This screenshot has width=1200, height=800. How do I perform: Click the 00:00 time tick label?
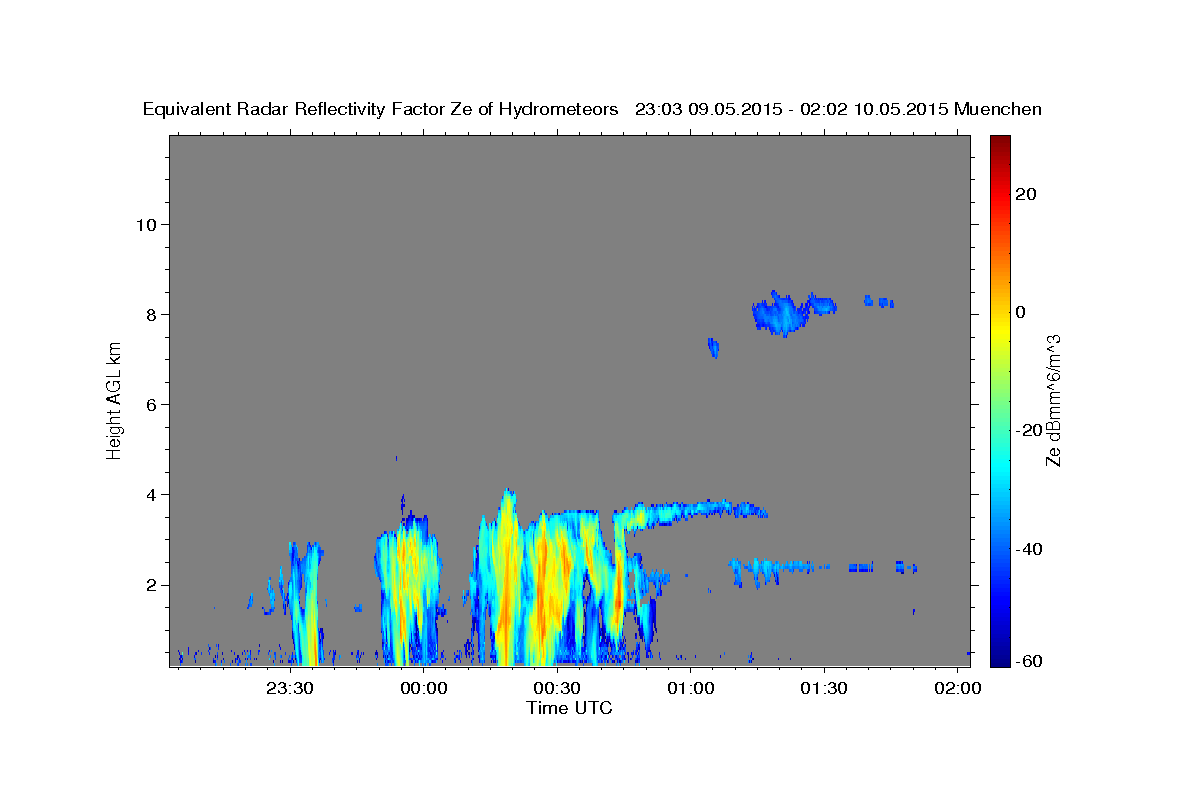pos(424,689)
